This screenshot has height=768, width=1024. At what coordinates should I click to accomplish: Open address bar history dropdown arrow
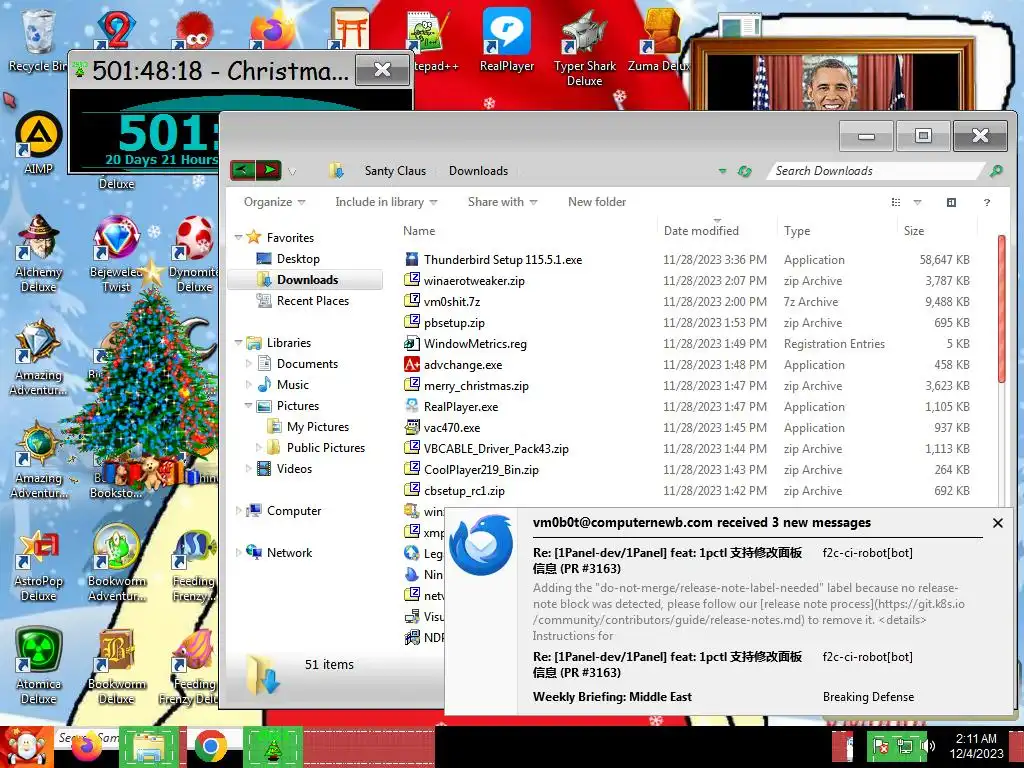coord(722,171)
